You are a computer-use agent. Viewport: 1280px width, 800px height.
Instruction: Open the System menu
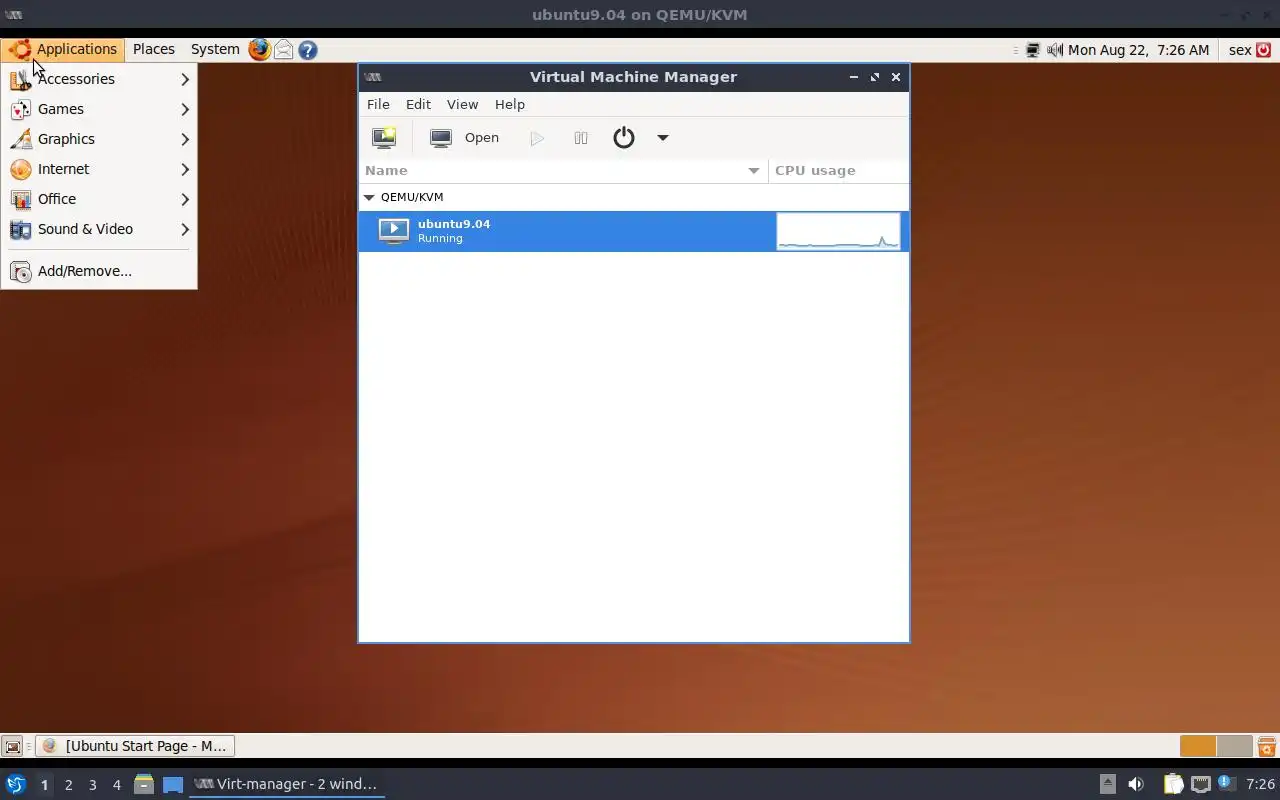[x=215, y=49]
